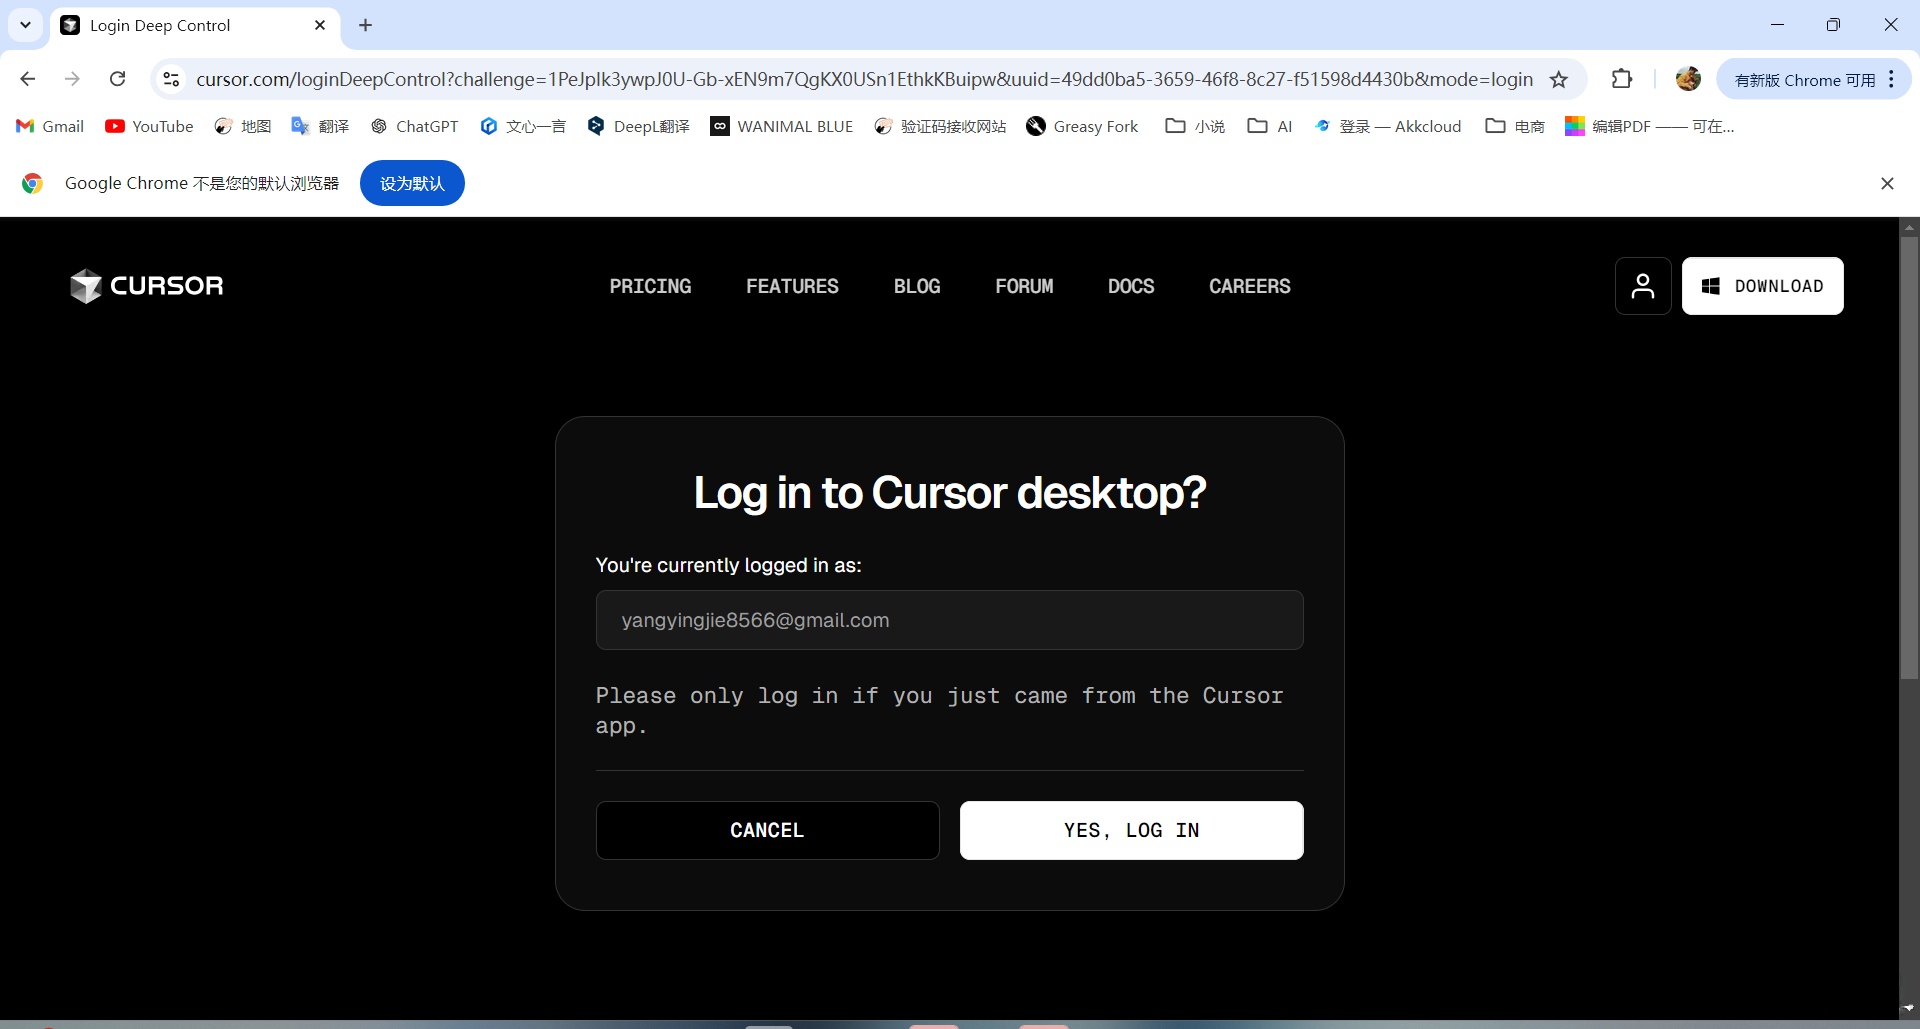Click the 'Google Chrome 不是您的默认浏览器' message
Viewport: 1920px width, 1029px height.
pyautogui.click(x=202, y=183)
